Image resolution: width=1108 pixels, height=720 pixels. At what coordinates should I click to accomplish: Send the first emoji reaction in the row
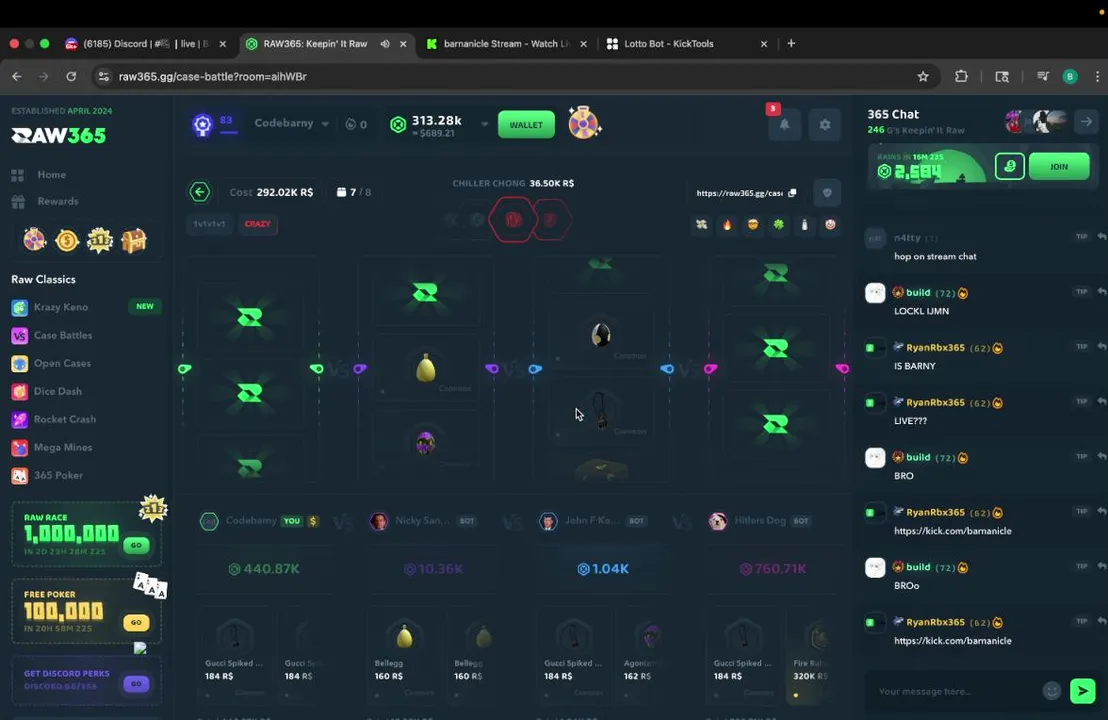pyautogui.click(x=702, y=225)
